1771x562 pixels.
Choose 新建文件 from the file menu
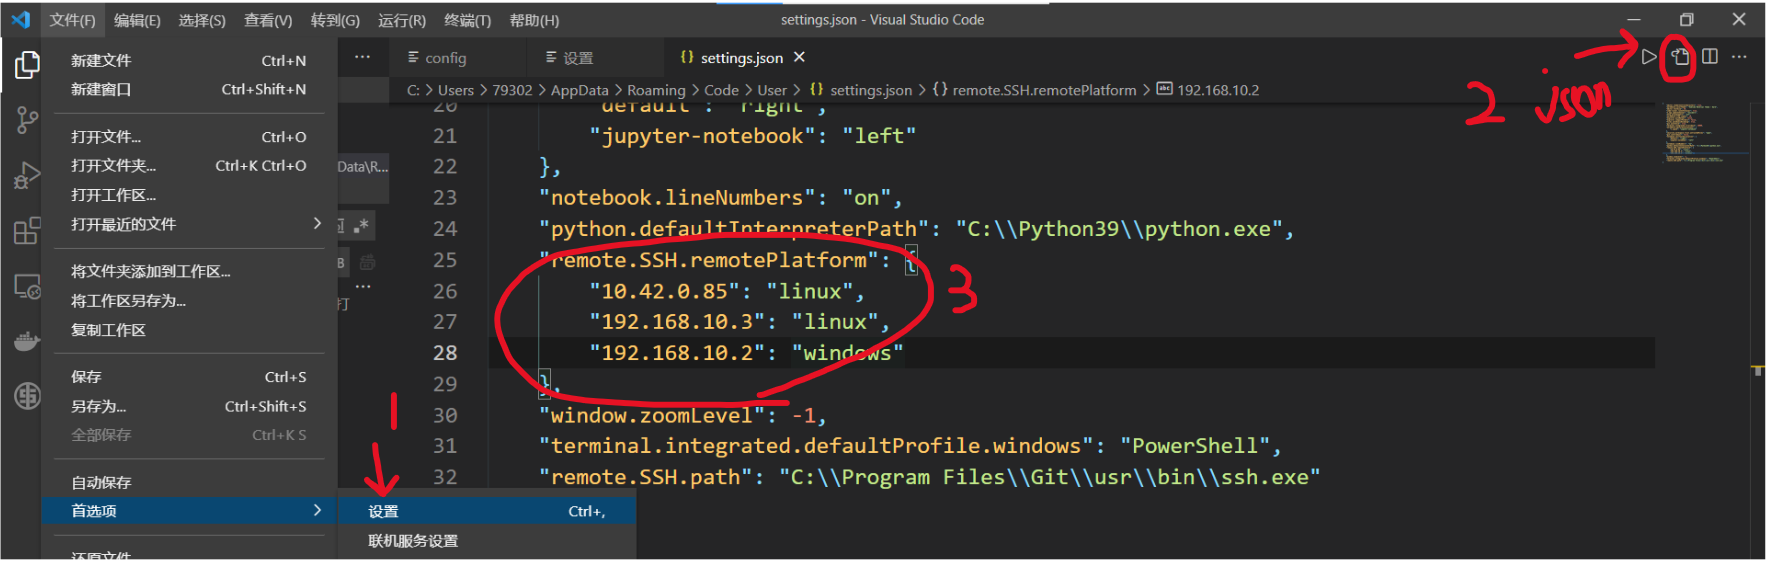(x=188, y=61)
